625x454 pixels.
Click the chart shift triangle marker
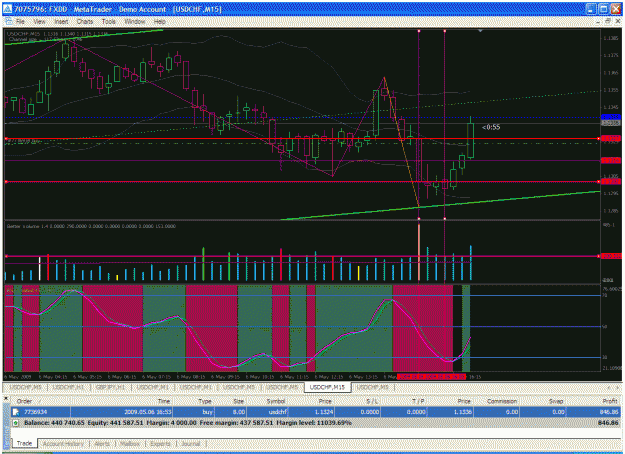coord(480,31)
